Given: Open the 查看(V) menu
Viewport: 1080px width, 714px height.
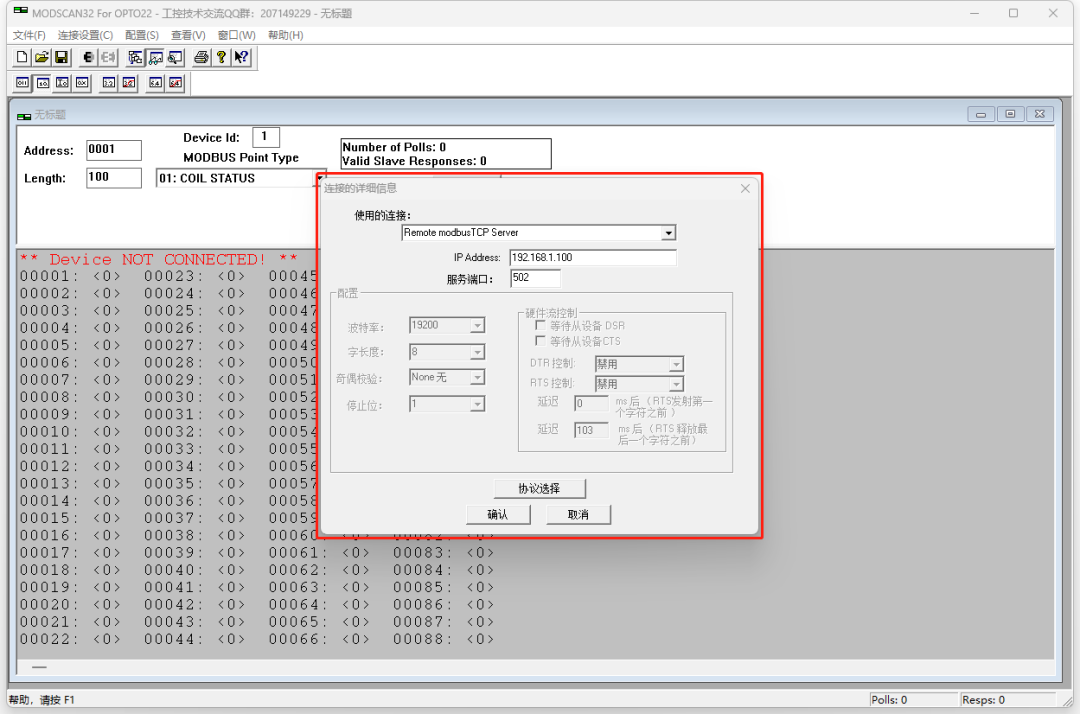Looking at the screenshot, I should (x=189, y=35).
